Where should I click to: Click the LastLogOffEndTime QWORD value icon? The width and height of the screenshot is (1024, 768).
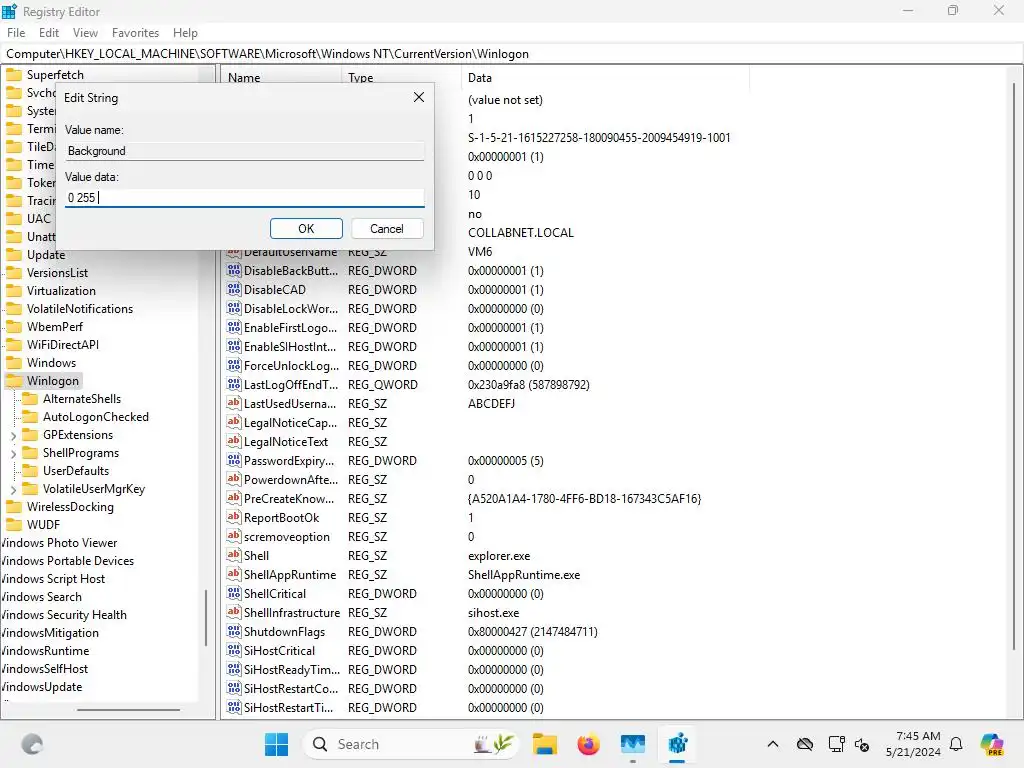point(234,385)
